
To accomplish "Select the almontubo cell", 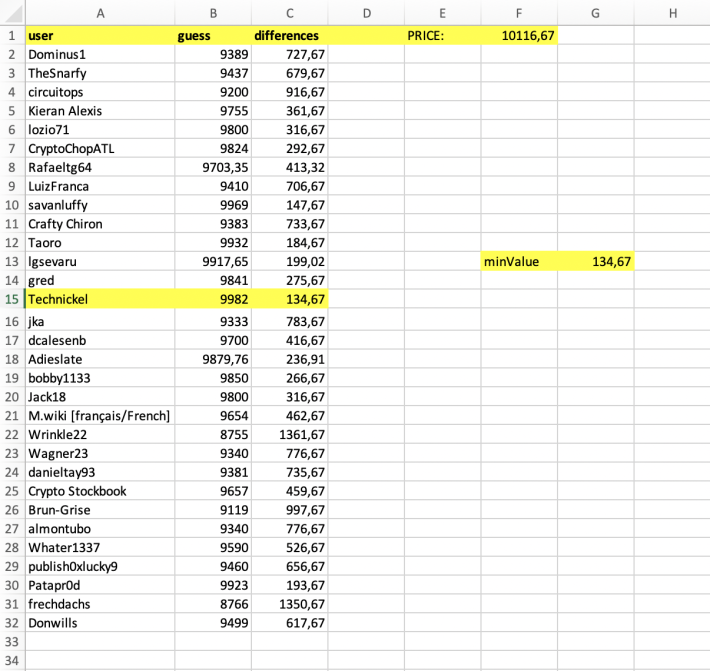I will click(x=100, y=528).
